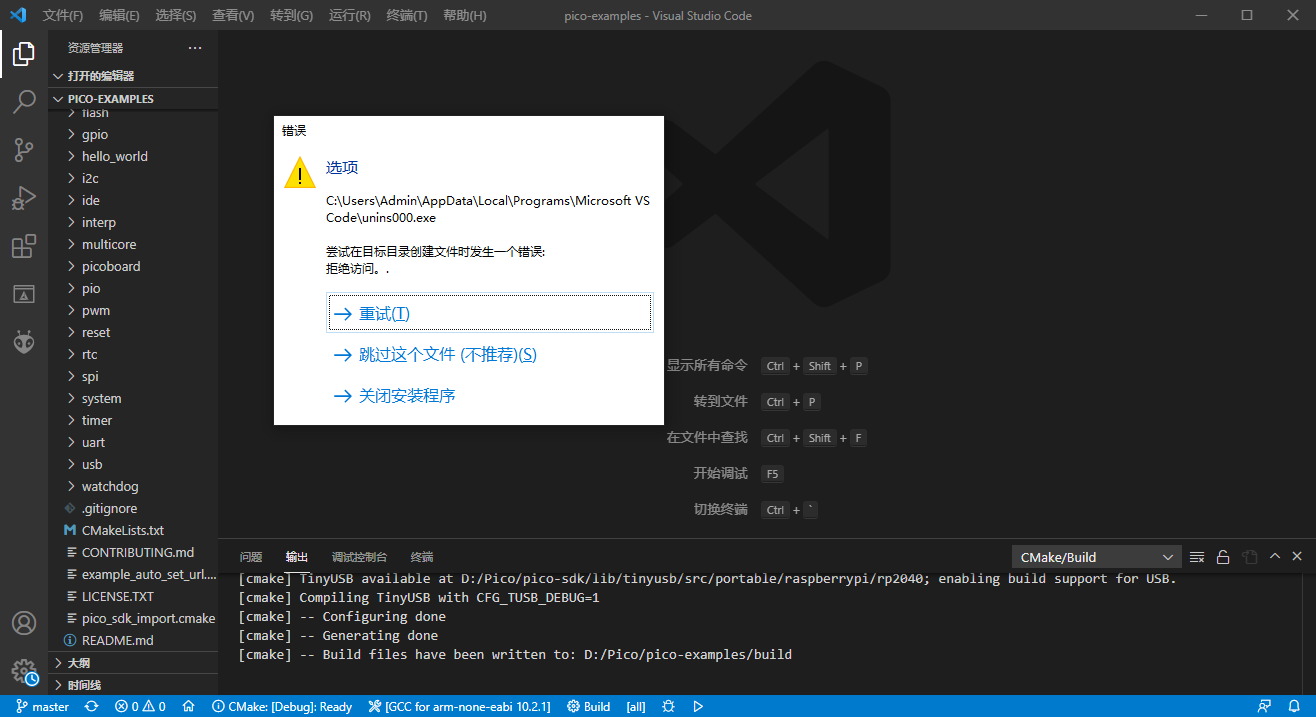
Task: Open the Run and Debug view
Action: (24, 198)
